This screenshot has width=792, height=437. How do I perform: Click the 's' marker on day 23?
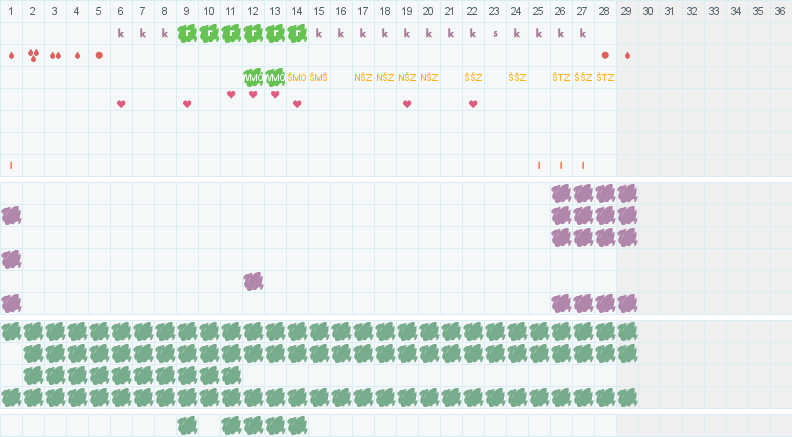495,33
